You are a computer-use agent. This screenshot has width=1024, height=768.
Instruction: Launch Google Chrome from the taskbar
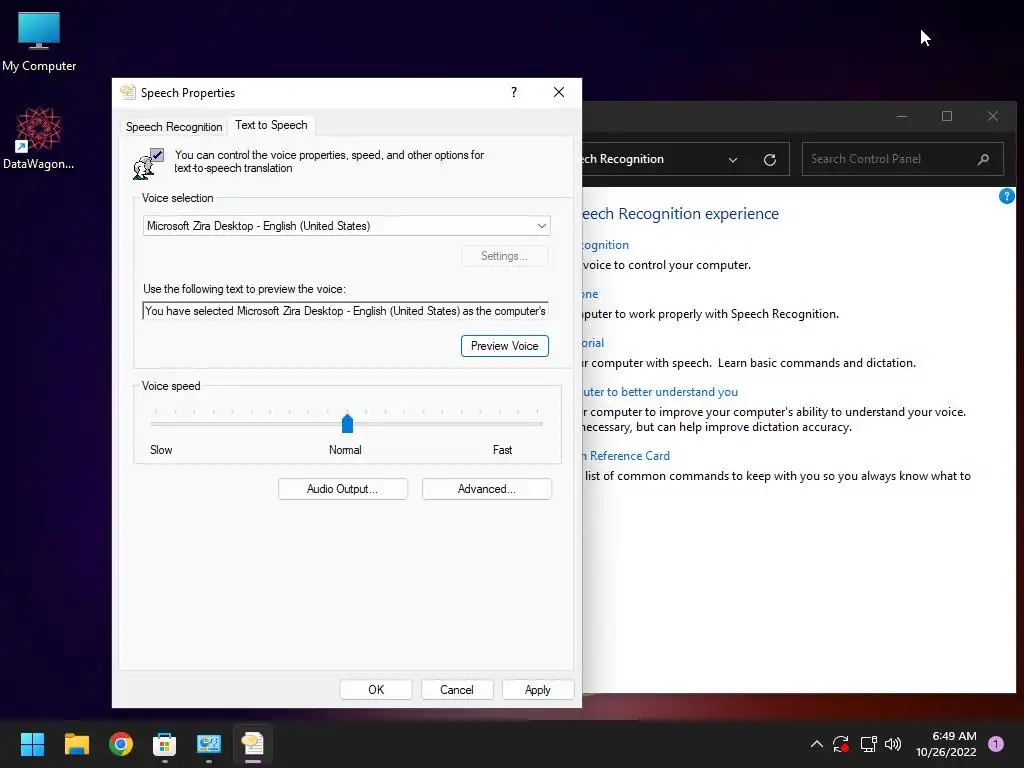click(121, 744)
